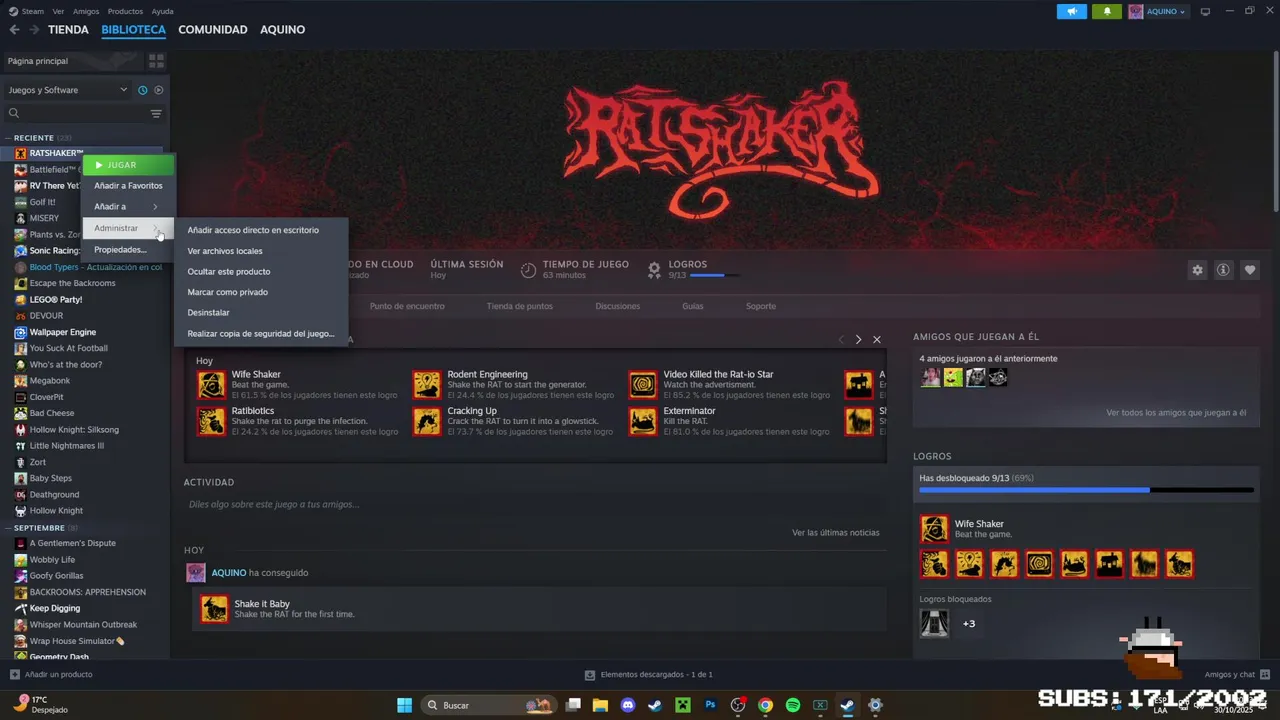Toggle sort by recent activity clock icon

[x=143, y=90]
